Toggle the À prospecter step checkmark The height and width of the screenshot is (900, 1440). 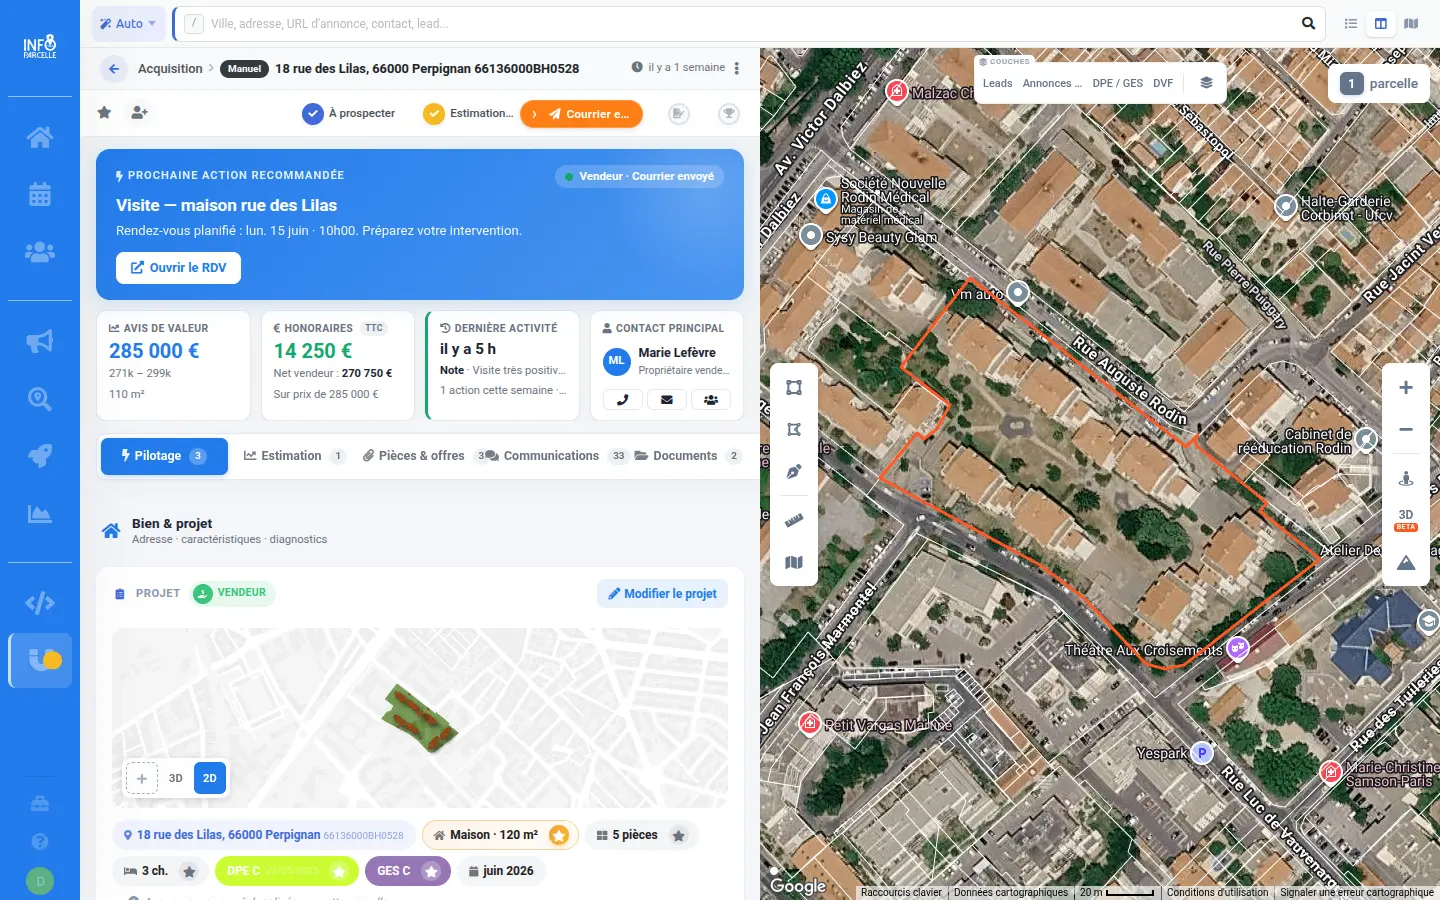click(x=313, y=114)
